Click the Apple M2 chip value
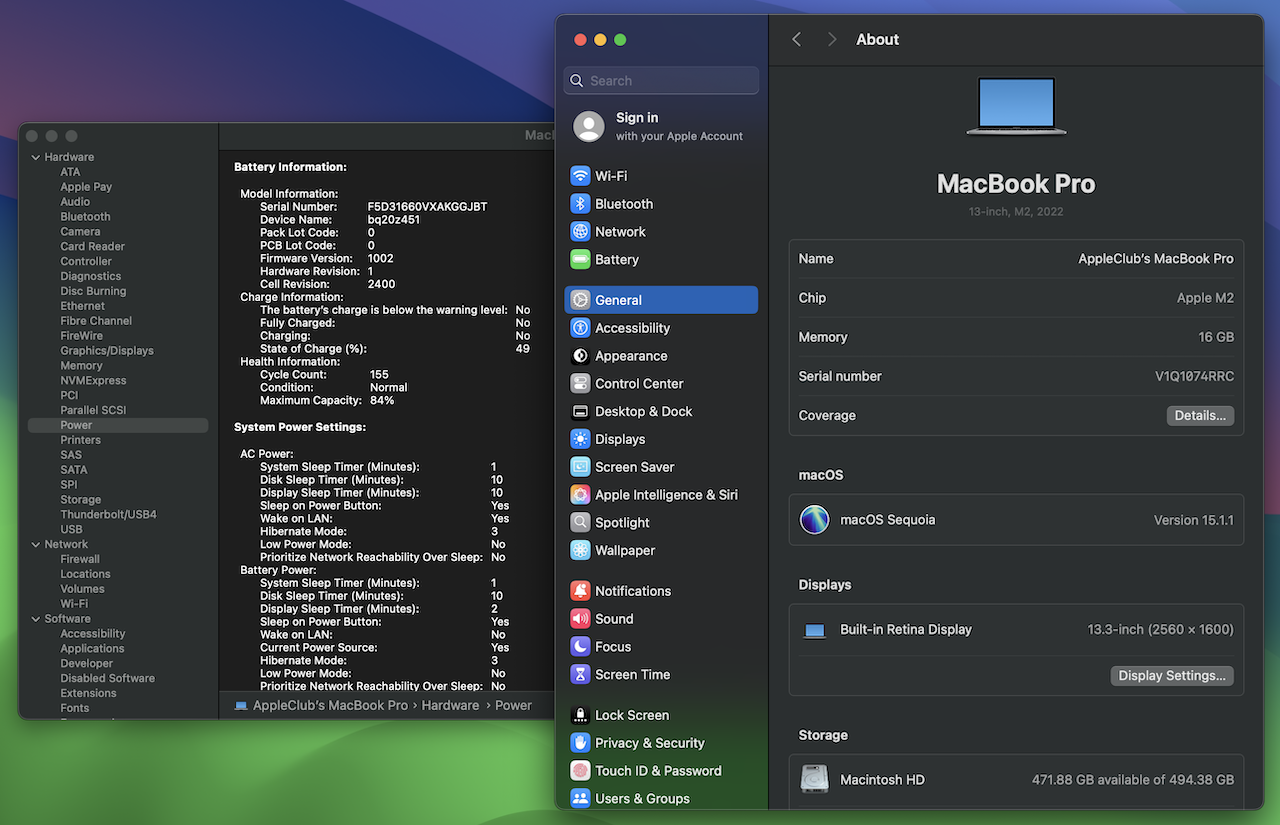The width and height of the screenshot is (1280, 825). click(1205, 299)
